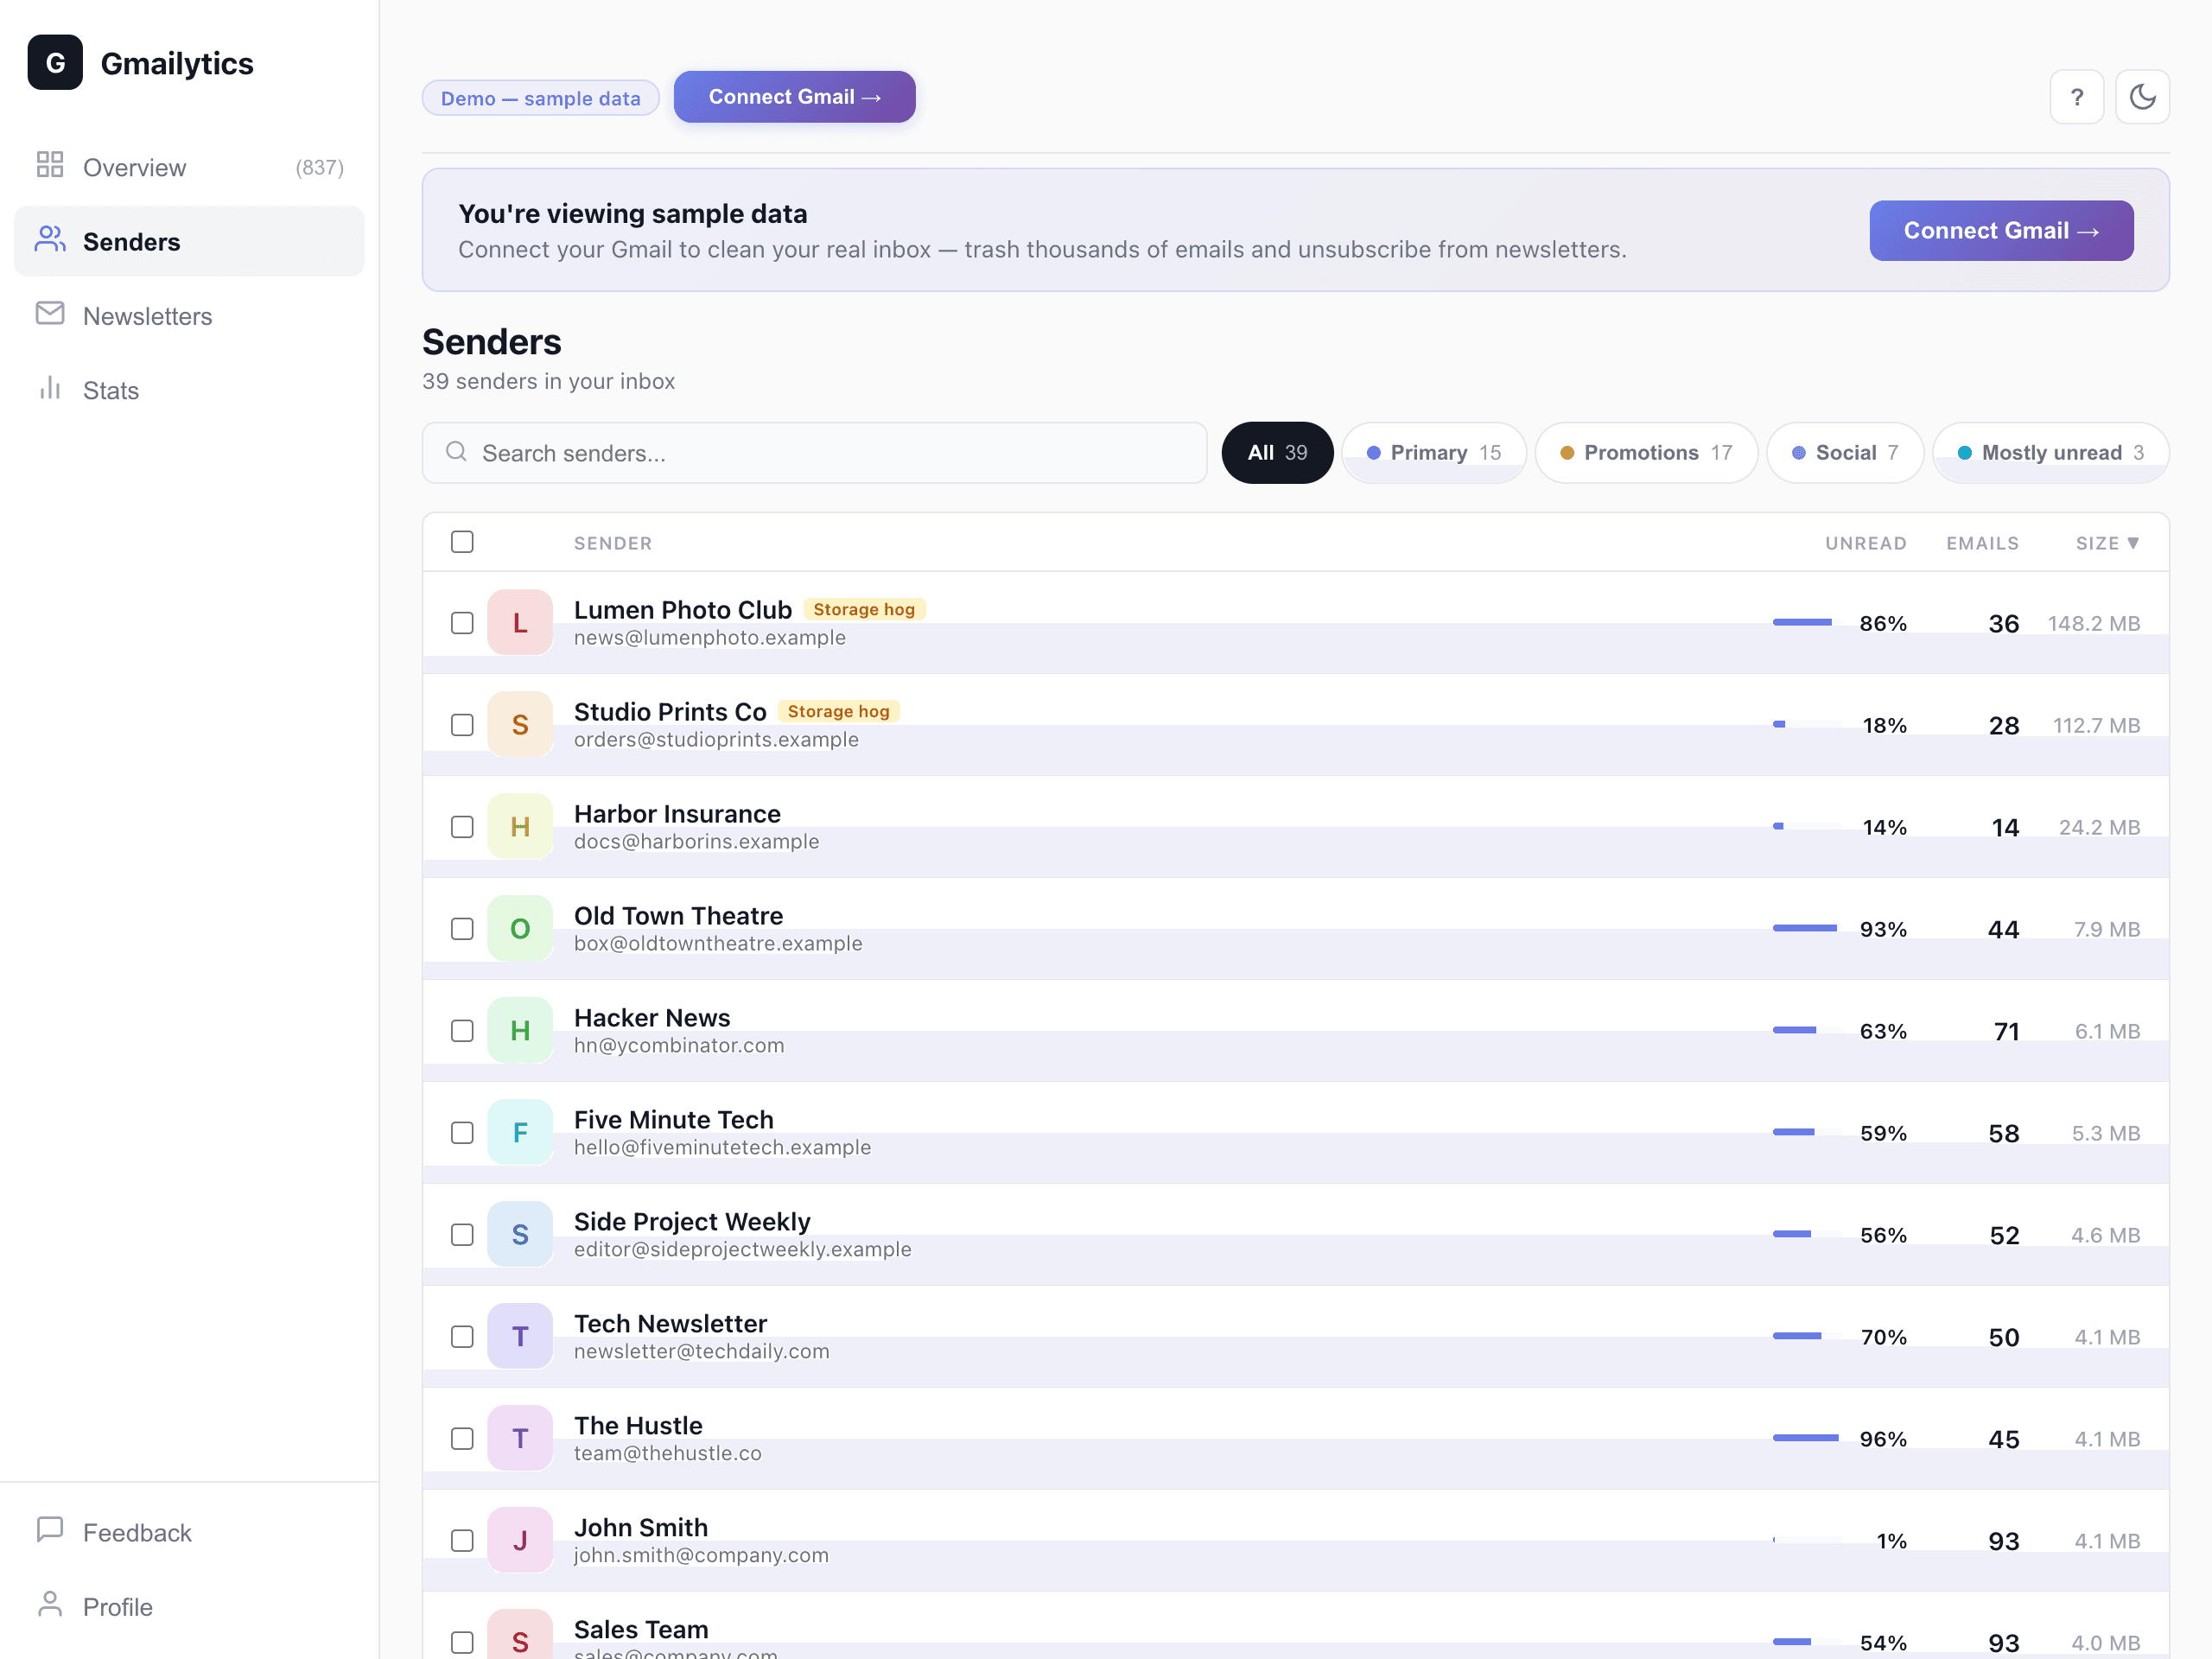The image size is (2212, 1659).
Task: Click the Stats bar chart icon
Action: coord(50,388)
